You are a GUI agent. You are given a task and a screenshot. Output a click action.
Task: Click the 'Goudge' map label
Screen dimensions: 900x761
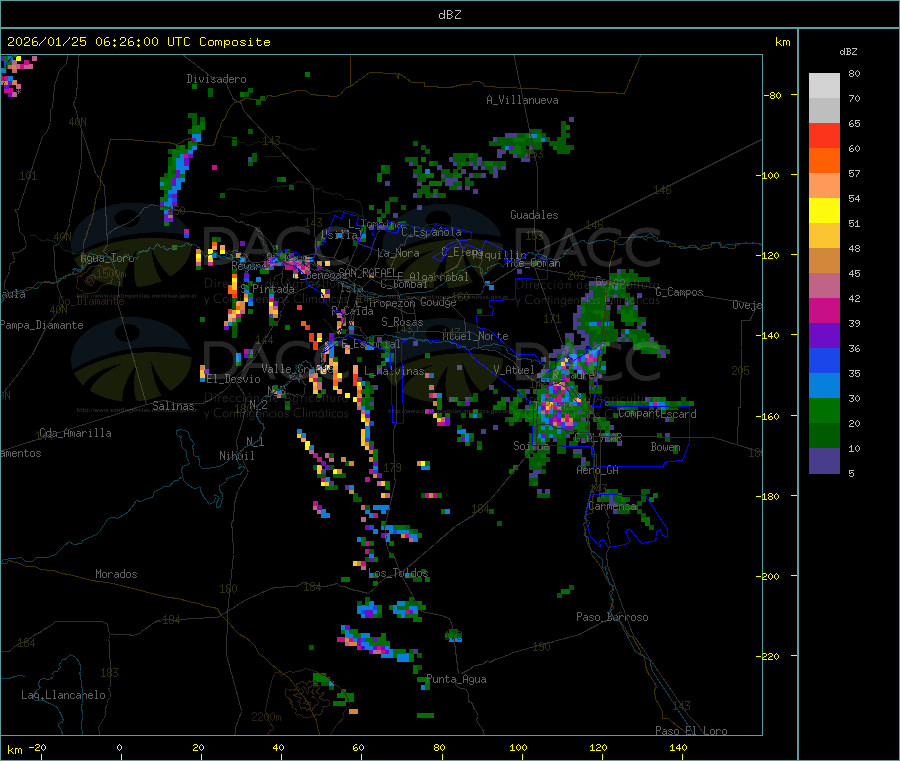438,302
